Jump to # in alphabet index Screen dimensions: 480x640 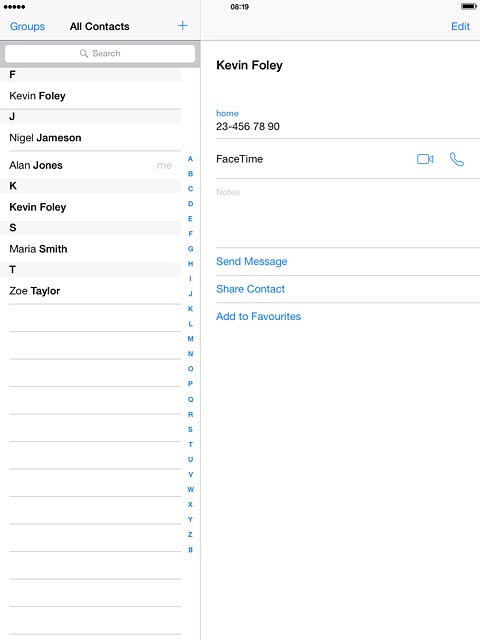tap(190, 549)
